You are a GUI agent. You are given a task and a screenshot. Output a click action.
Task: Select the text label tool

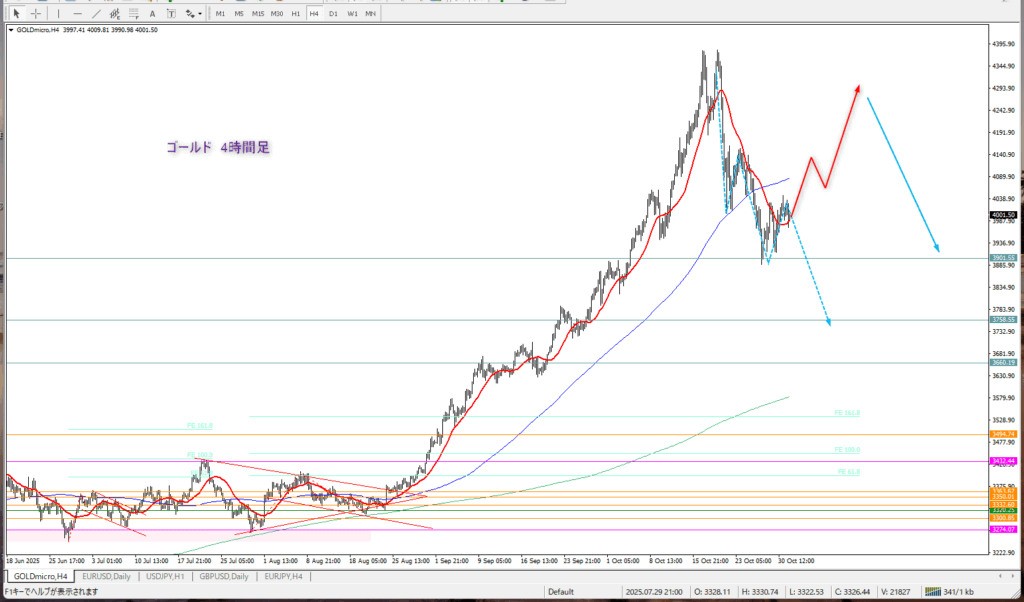[x=170, y=14]
